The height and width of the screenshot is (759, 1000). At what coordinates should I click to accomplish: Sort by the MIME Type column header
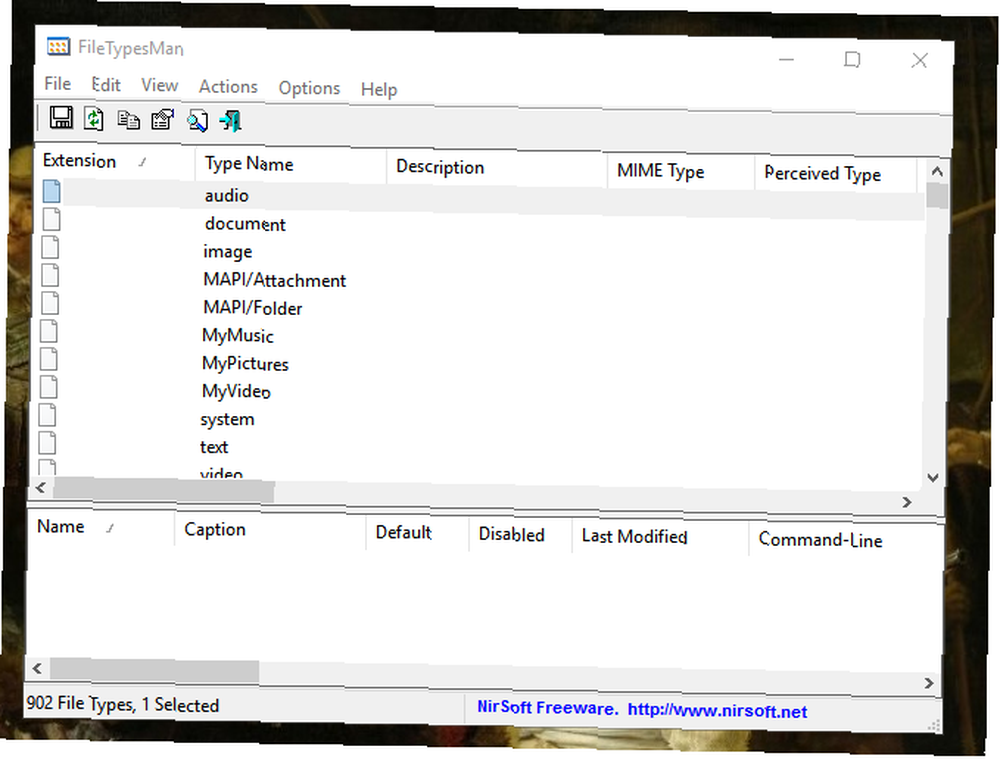[680, 172]
